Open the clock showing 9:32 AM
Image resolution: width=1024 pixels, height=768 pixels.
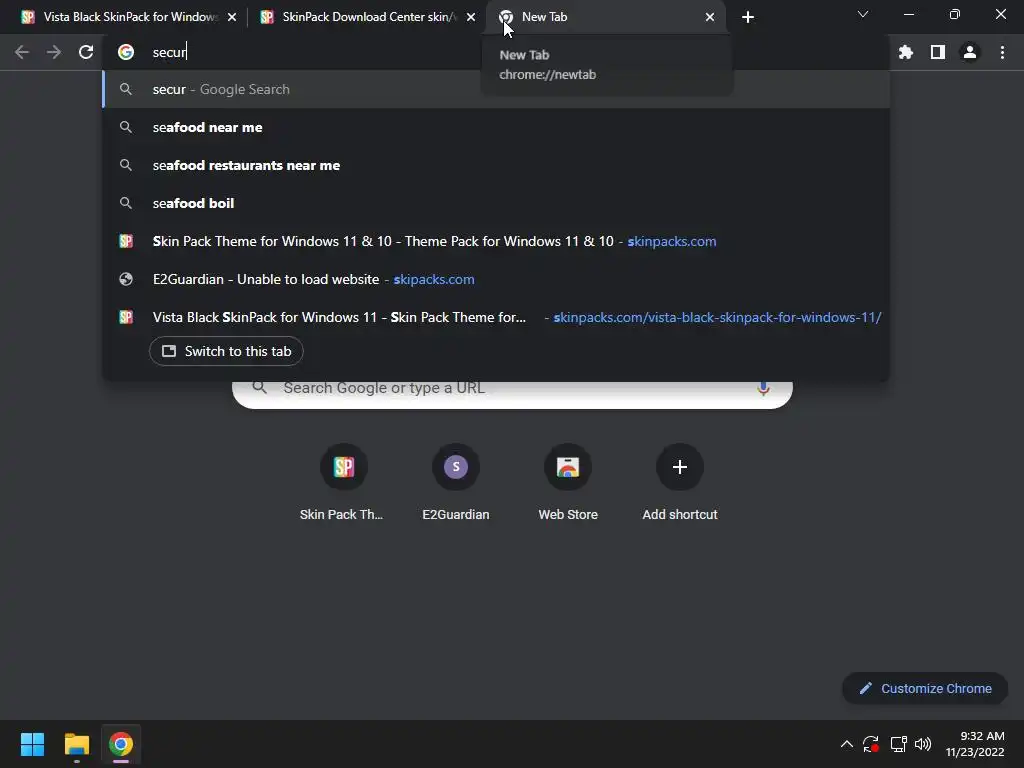(x=975, y=744)
